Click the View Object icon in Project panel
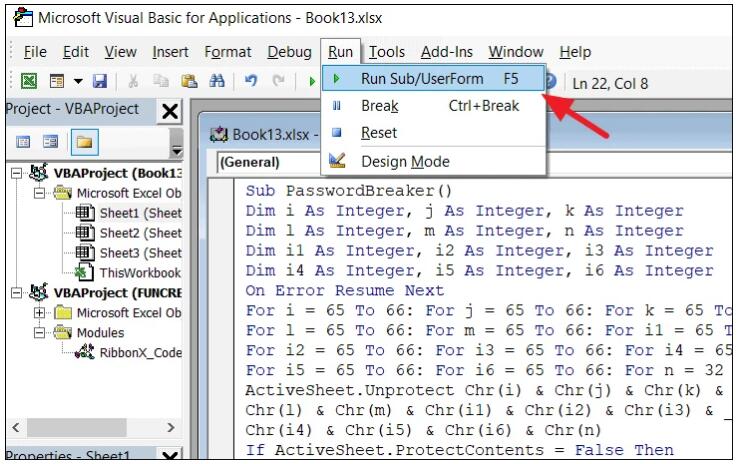 50,142
